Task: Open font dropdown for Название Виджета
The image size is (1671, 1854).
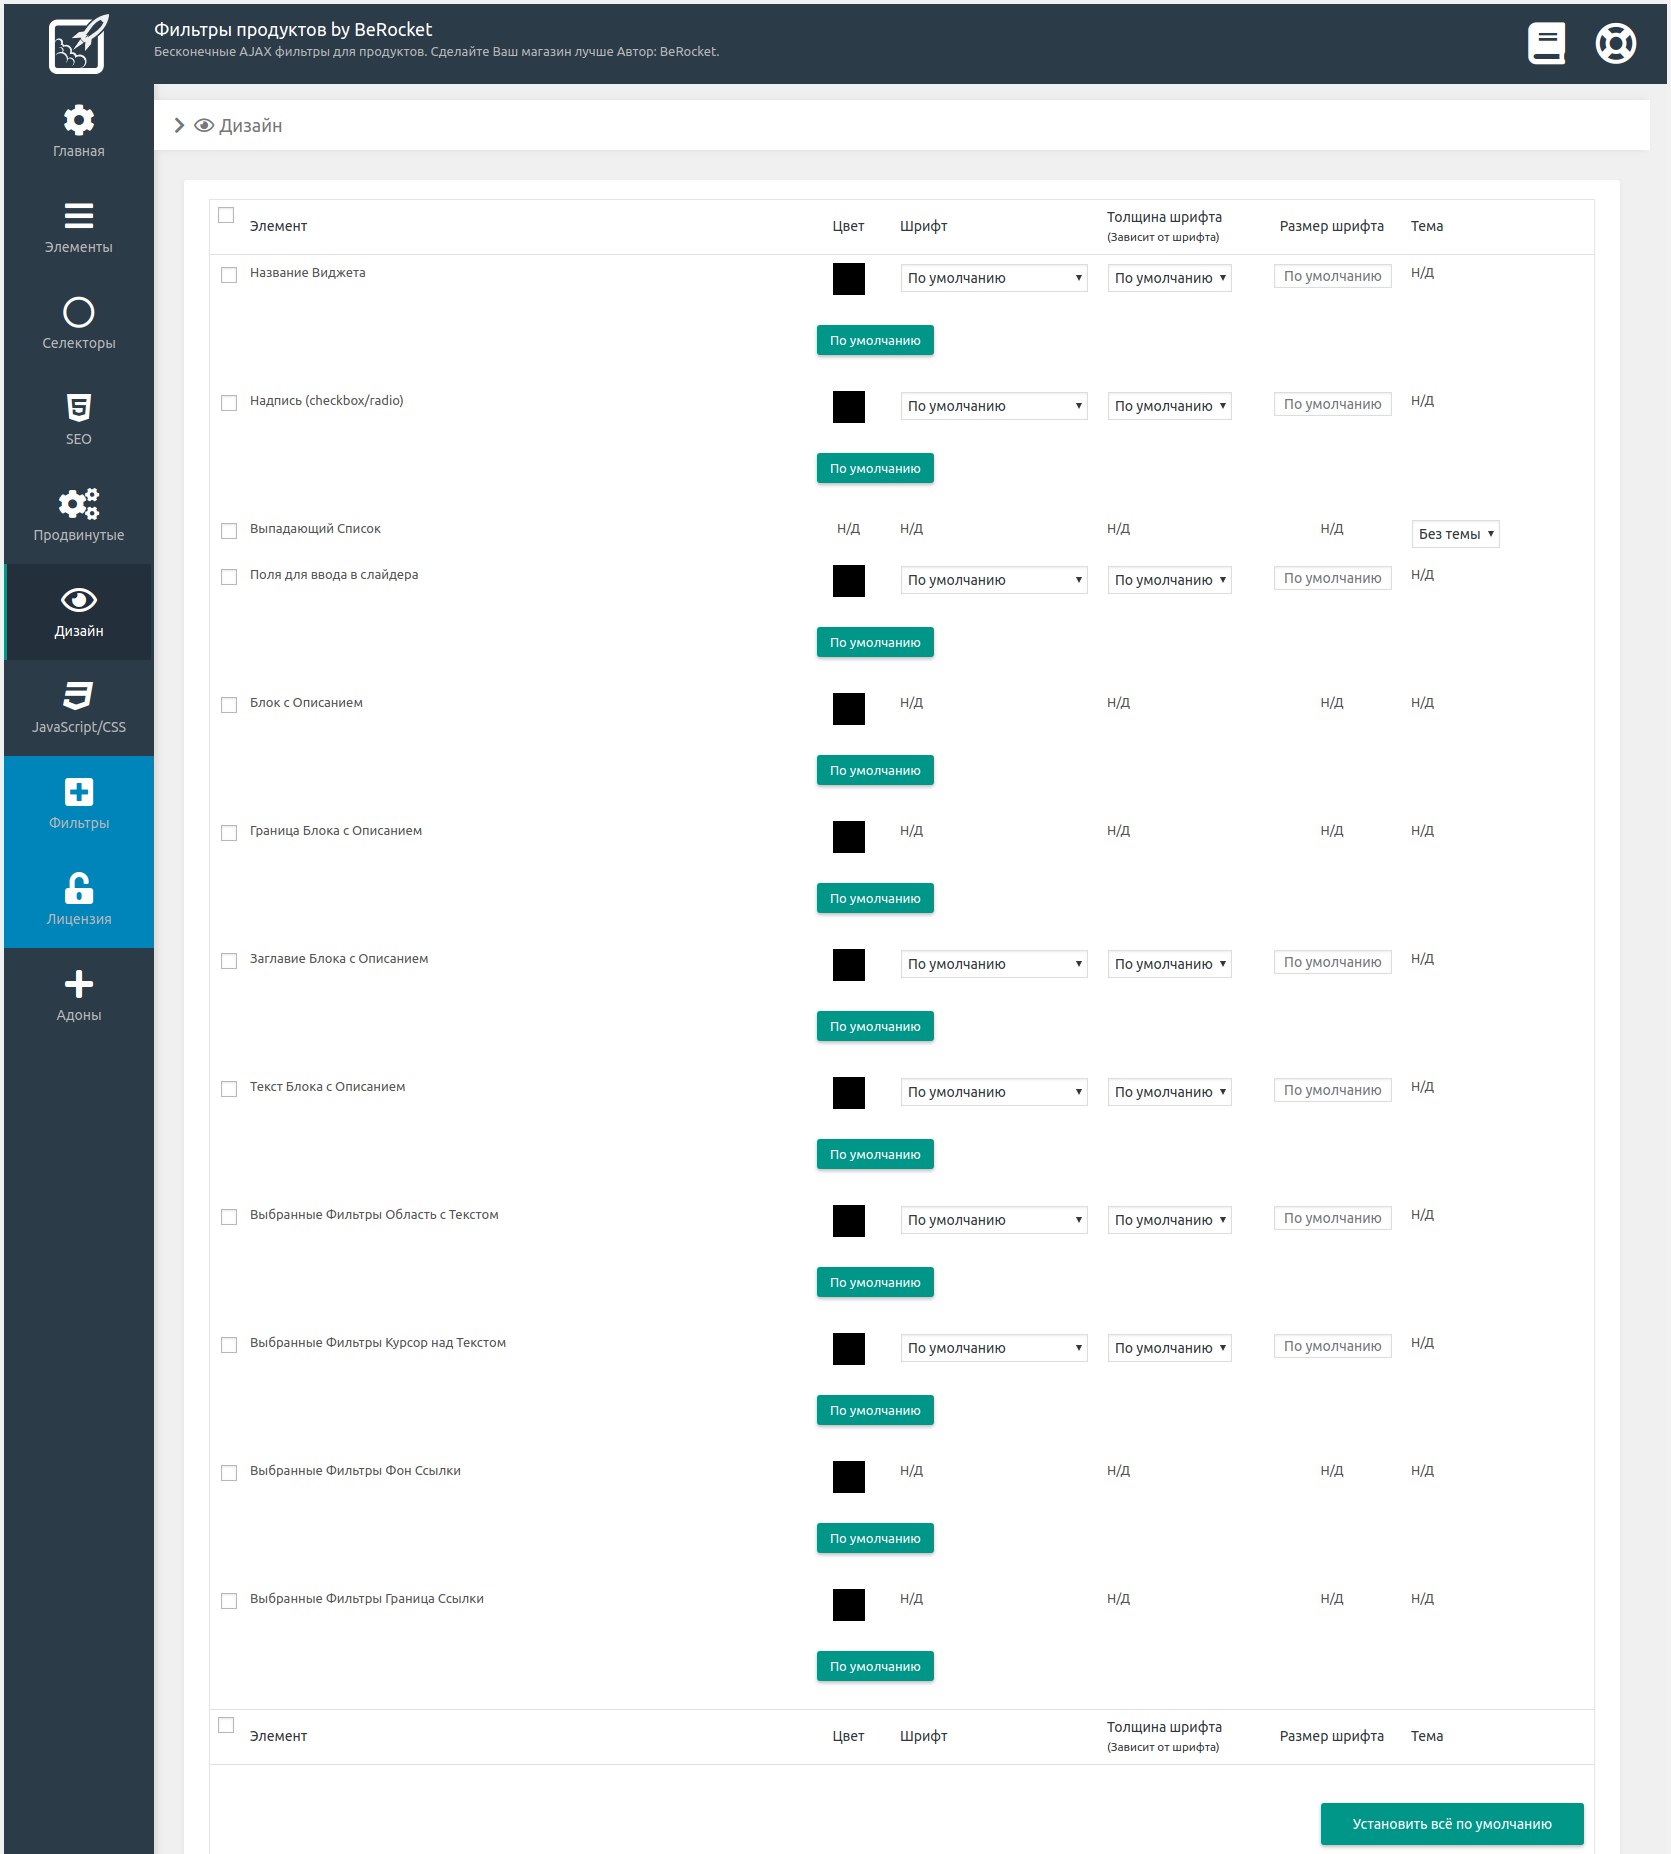Action: (993, 278)
